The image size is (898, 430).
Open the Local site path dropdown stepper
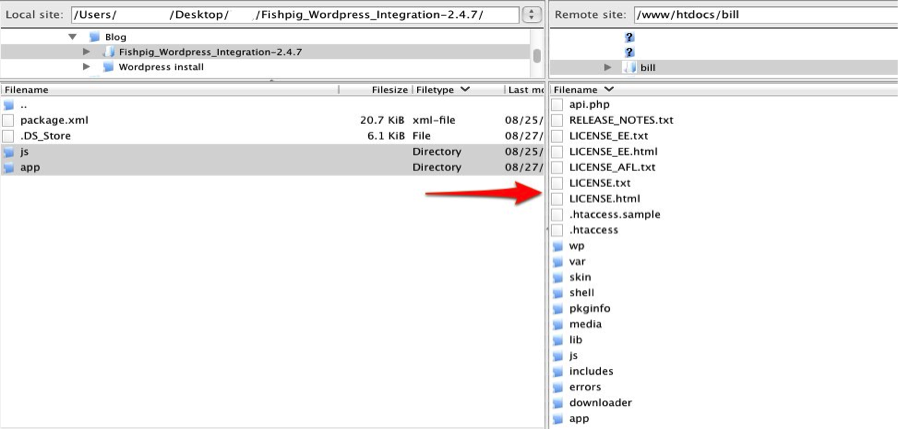[532, 16]
